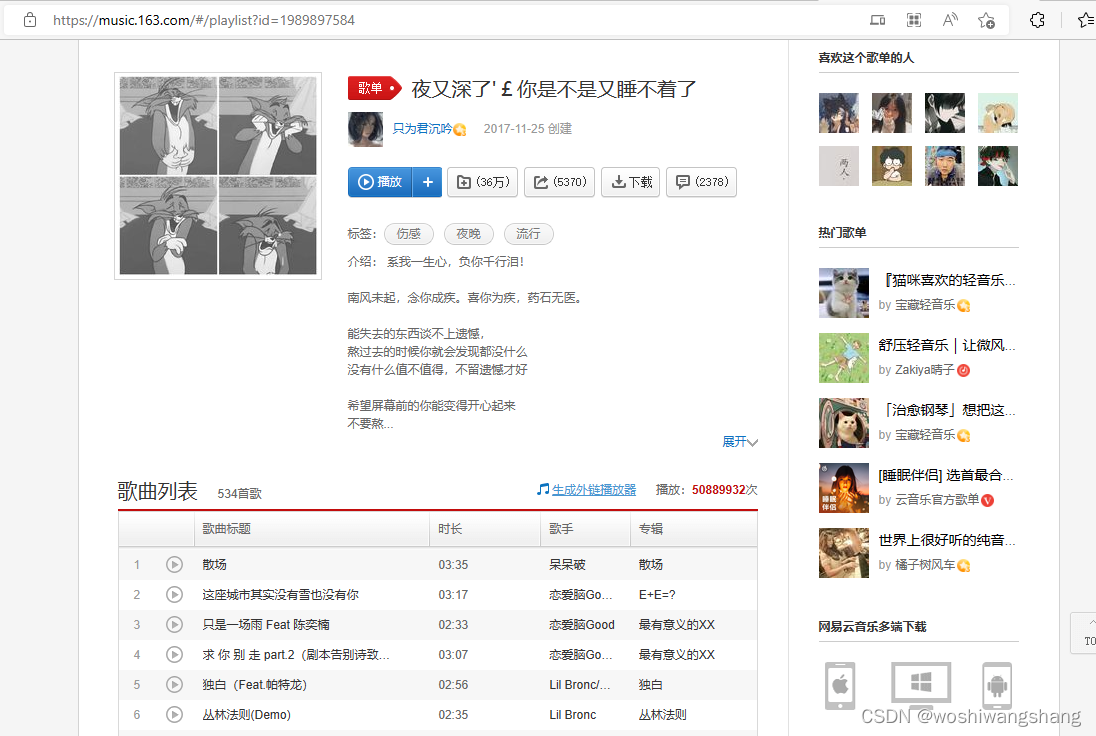
Task: Play the whole playlist with 播放 button
Action: [380, 182]
